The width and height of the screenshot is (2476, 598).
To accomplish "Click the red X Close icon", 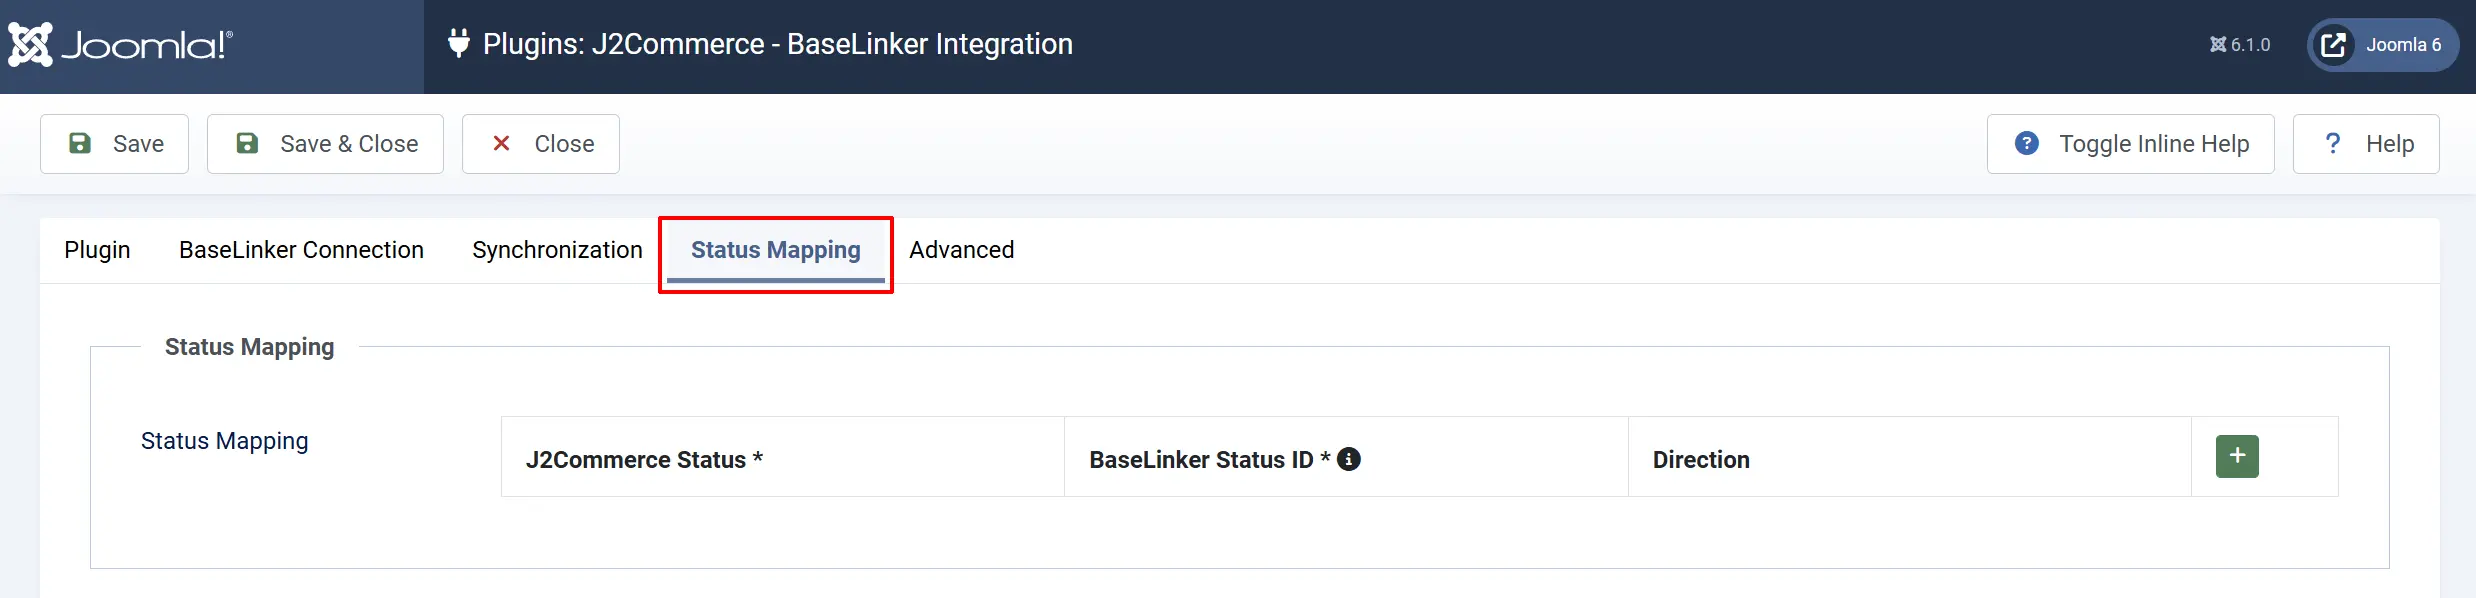I will [x=501, y=143].
